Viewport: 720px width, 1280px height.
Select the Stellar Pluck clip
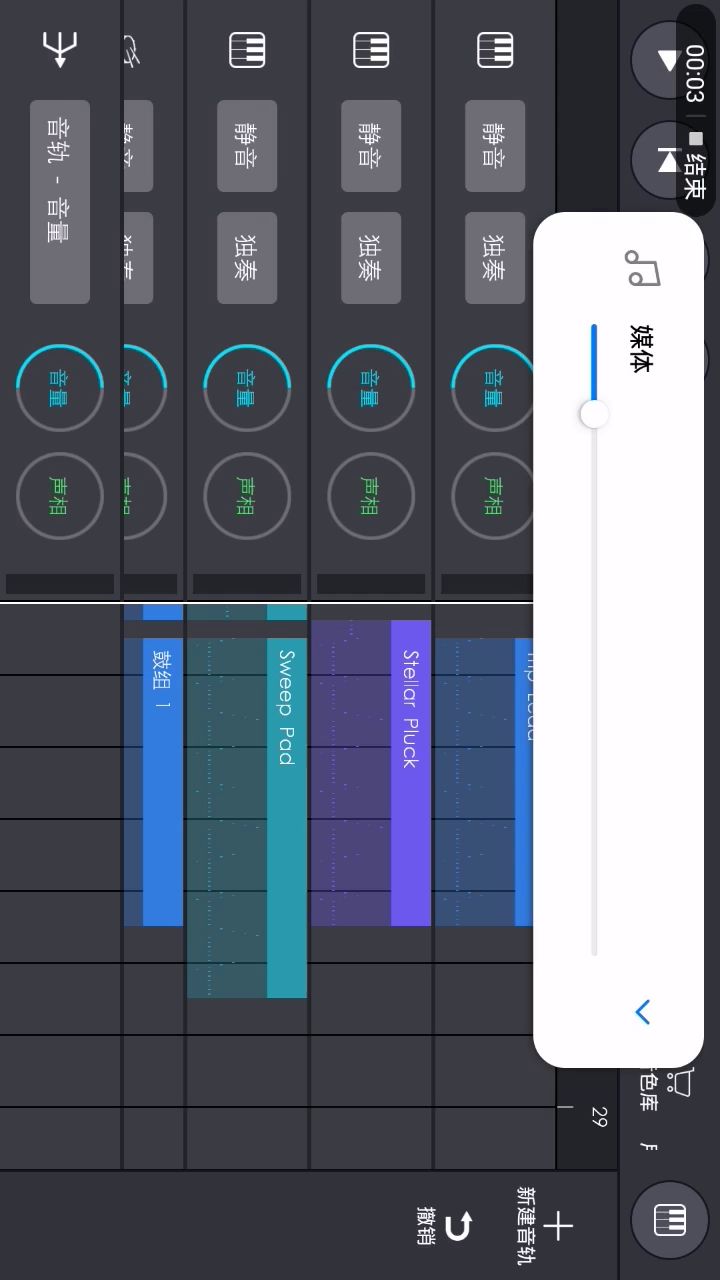tap(371, 773)
